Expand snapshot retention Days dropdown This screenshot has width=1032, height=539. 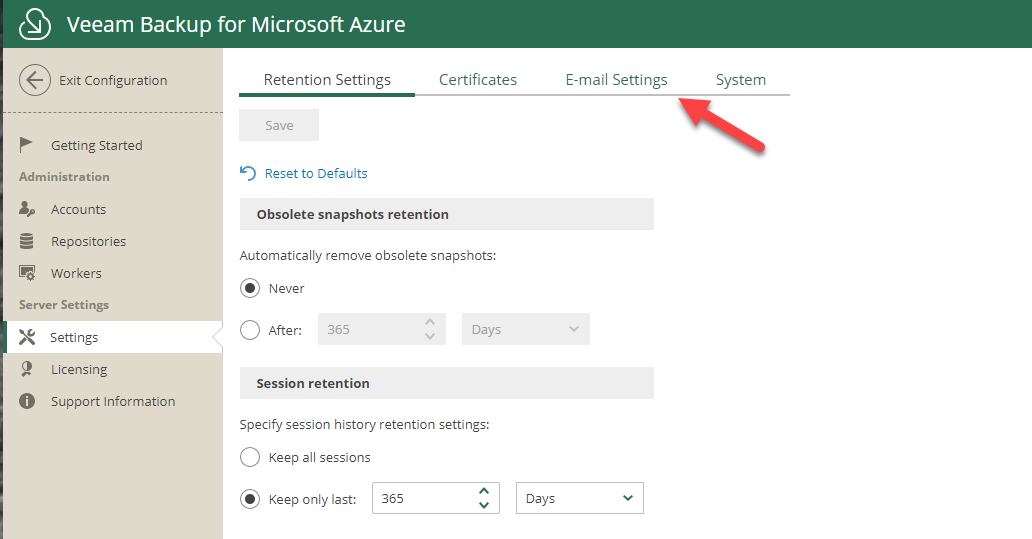[x=526, y=329]
